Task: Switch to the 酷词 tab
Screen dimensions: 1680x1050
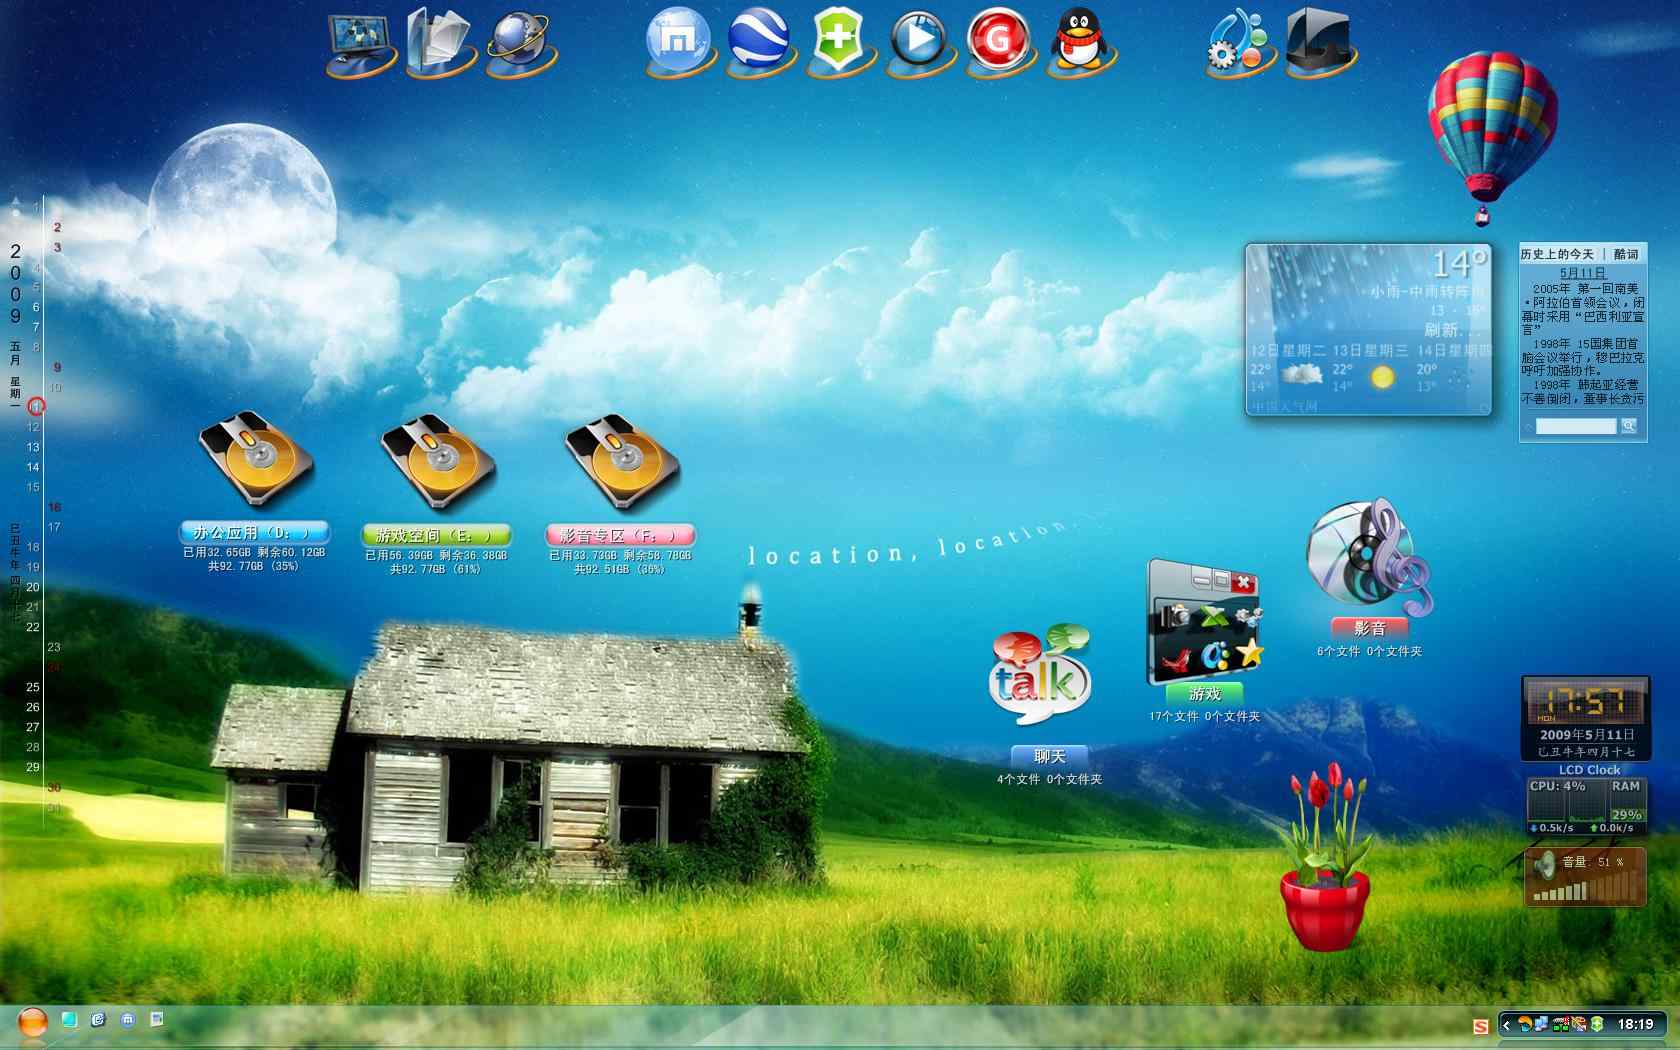Action: point(1626,254)
